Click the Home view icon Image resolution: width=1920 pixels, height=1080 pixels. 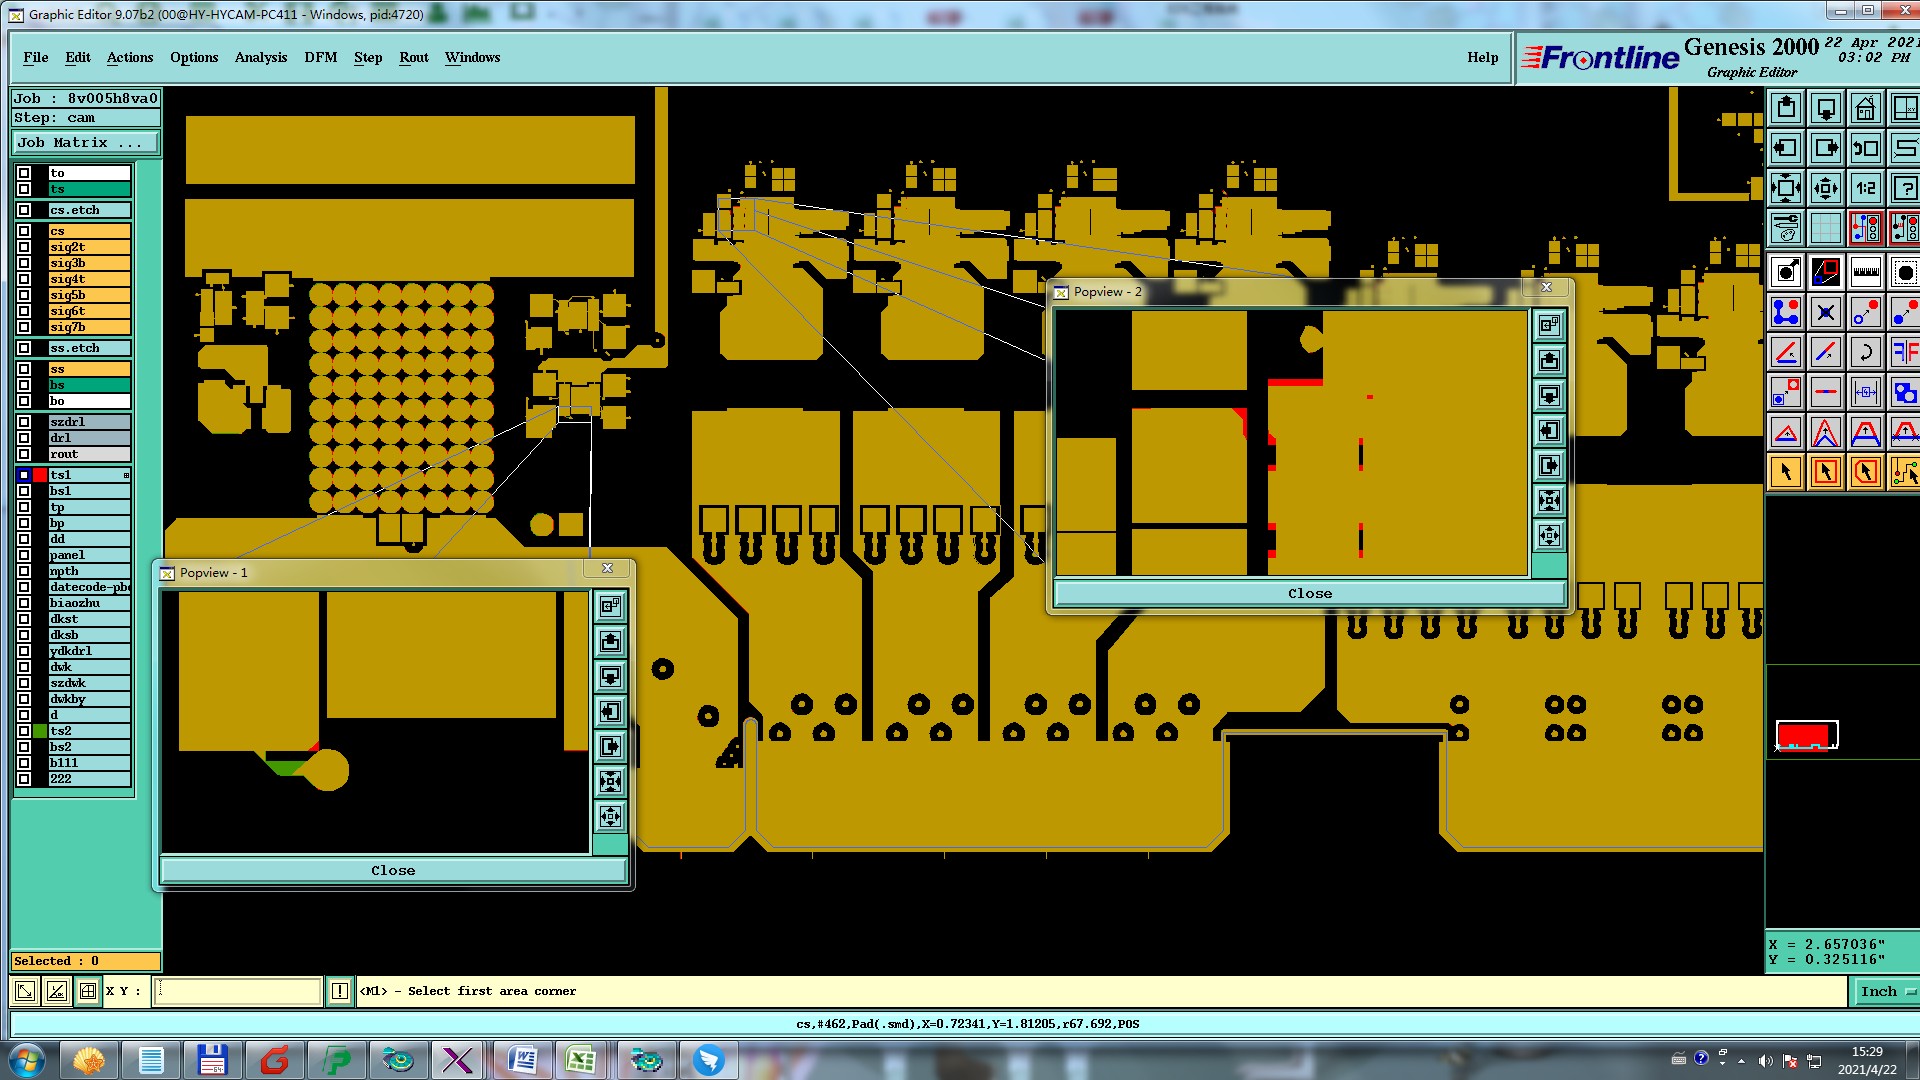(x=1865, y=108)
